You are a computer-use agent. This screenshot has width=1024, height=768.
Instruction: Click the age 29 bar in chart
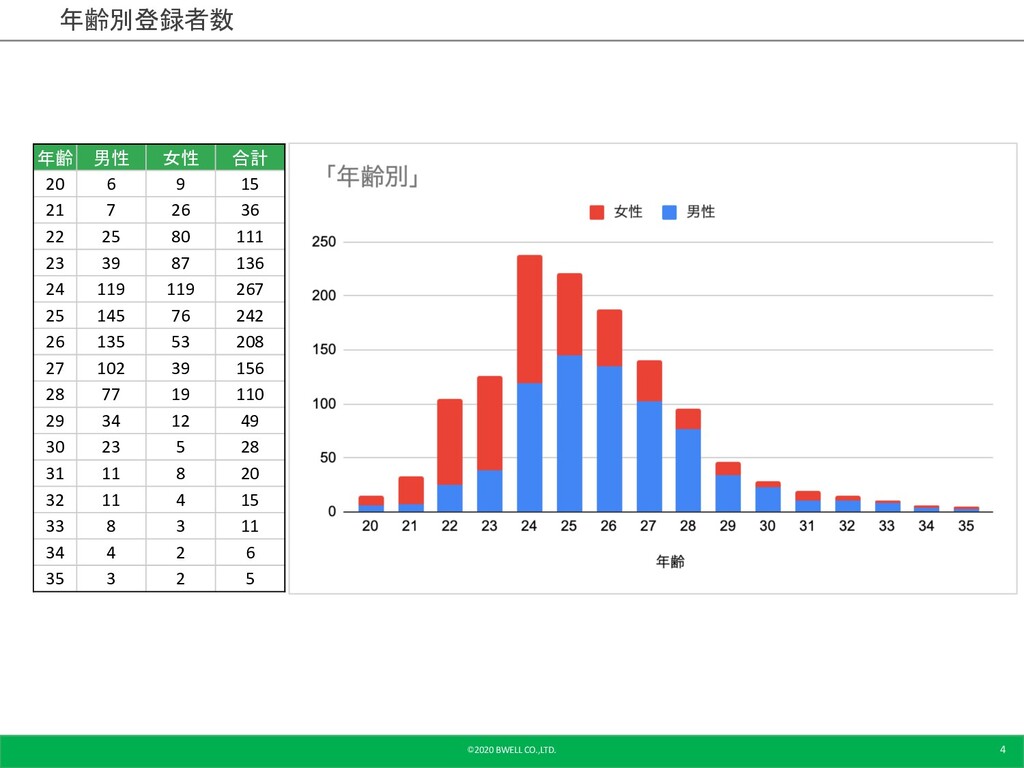click(x=728, y=487)
